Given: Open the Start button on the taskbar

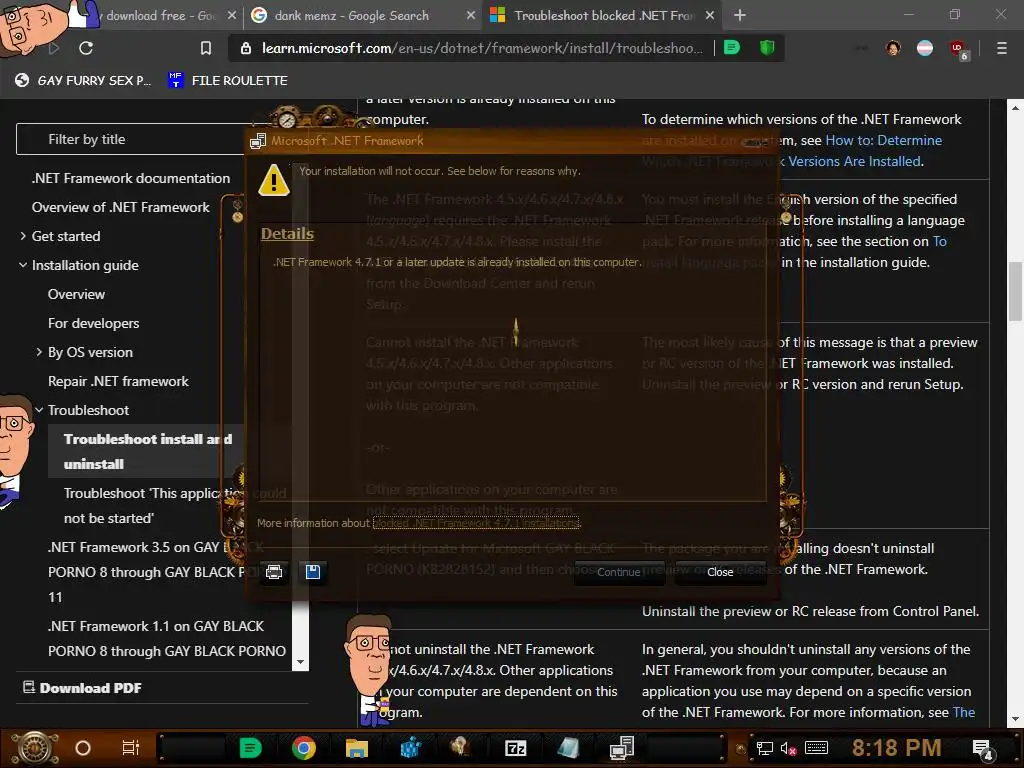Looking at the screenshot, I should (x=34, y=748).
